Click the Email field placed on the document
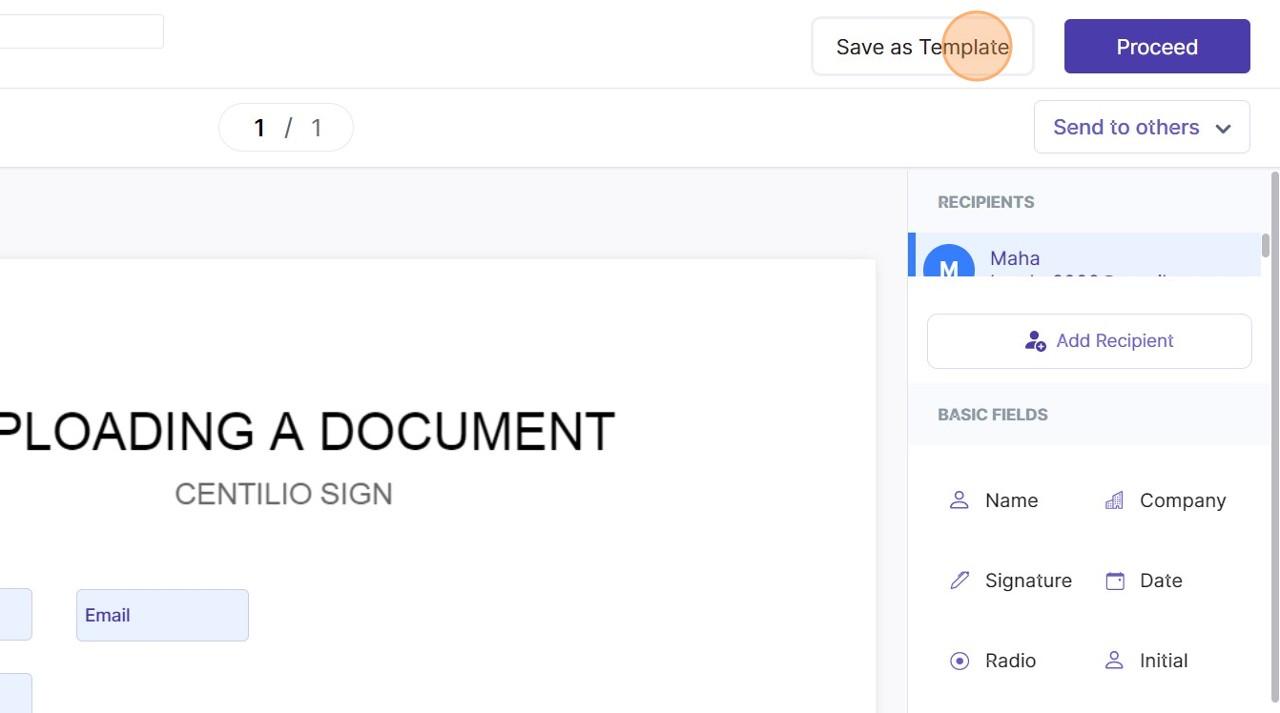1280x713 pixels. point(162,615)
